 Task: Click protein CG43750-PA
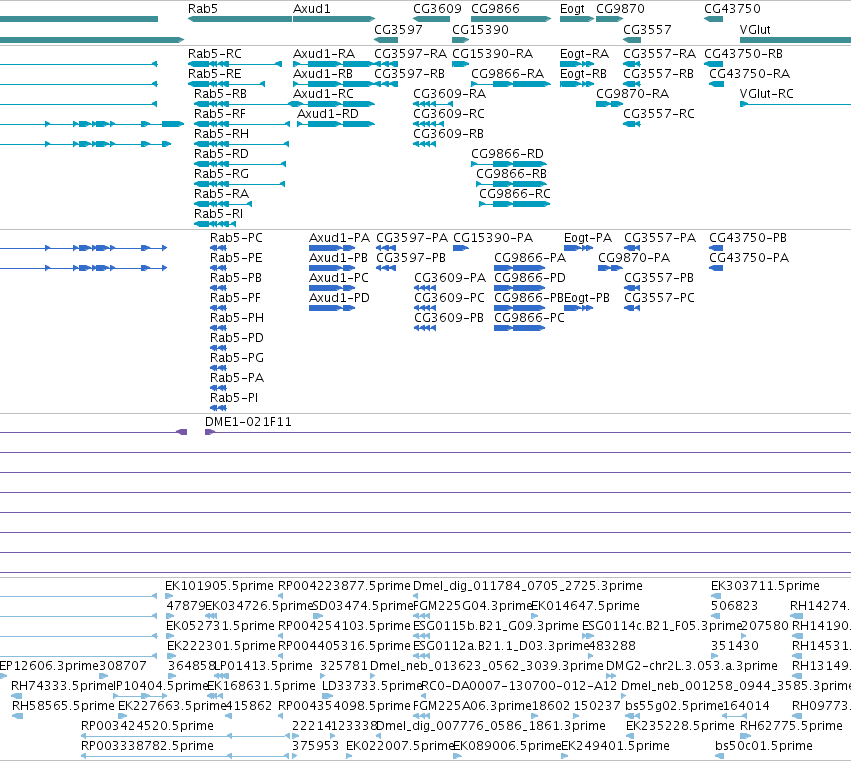click(x=749, y=258)
